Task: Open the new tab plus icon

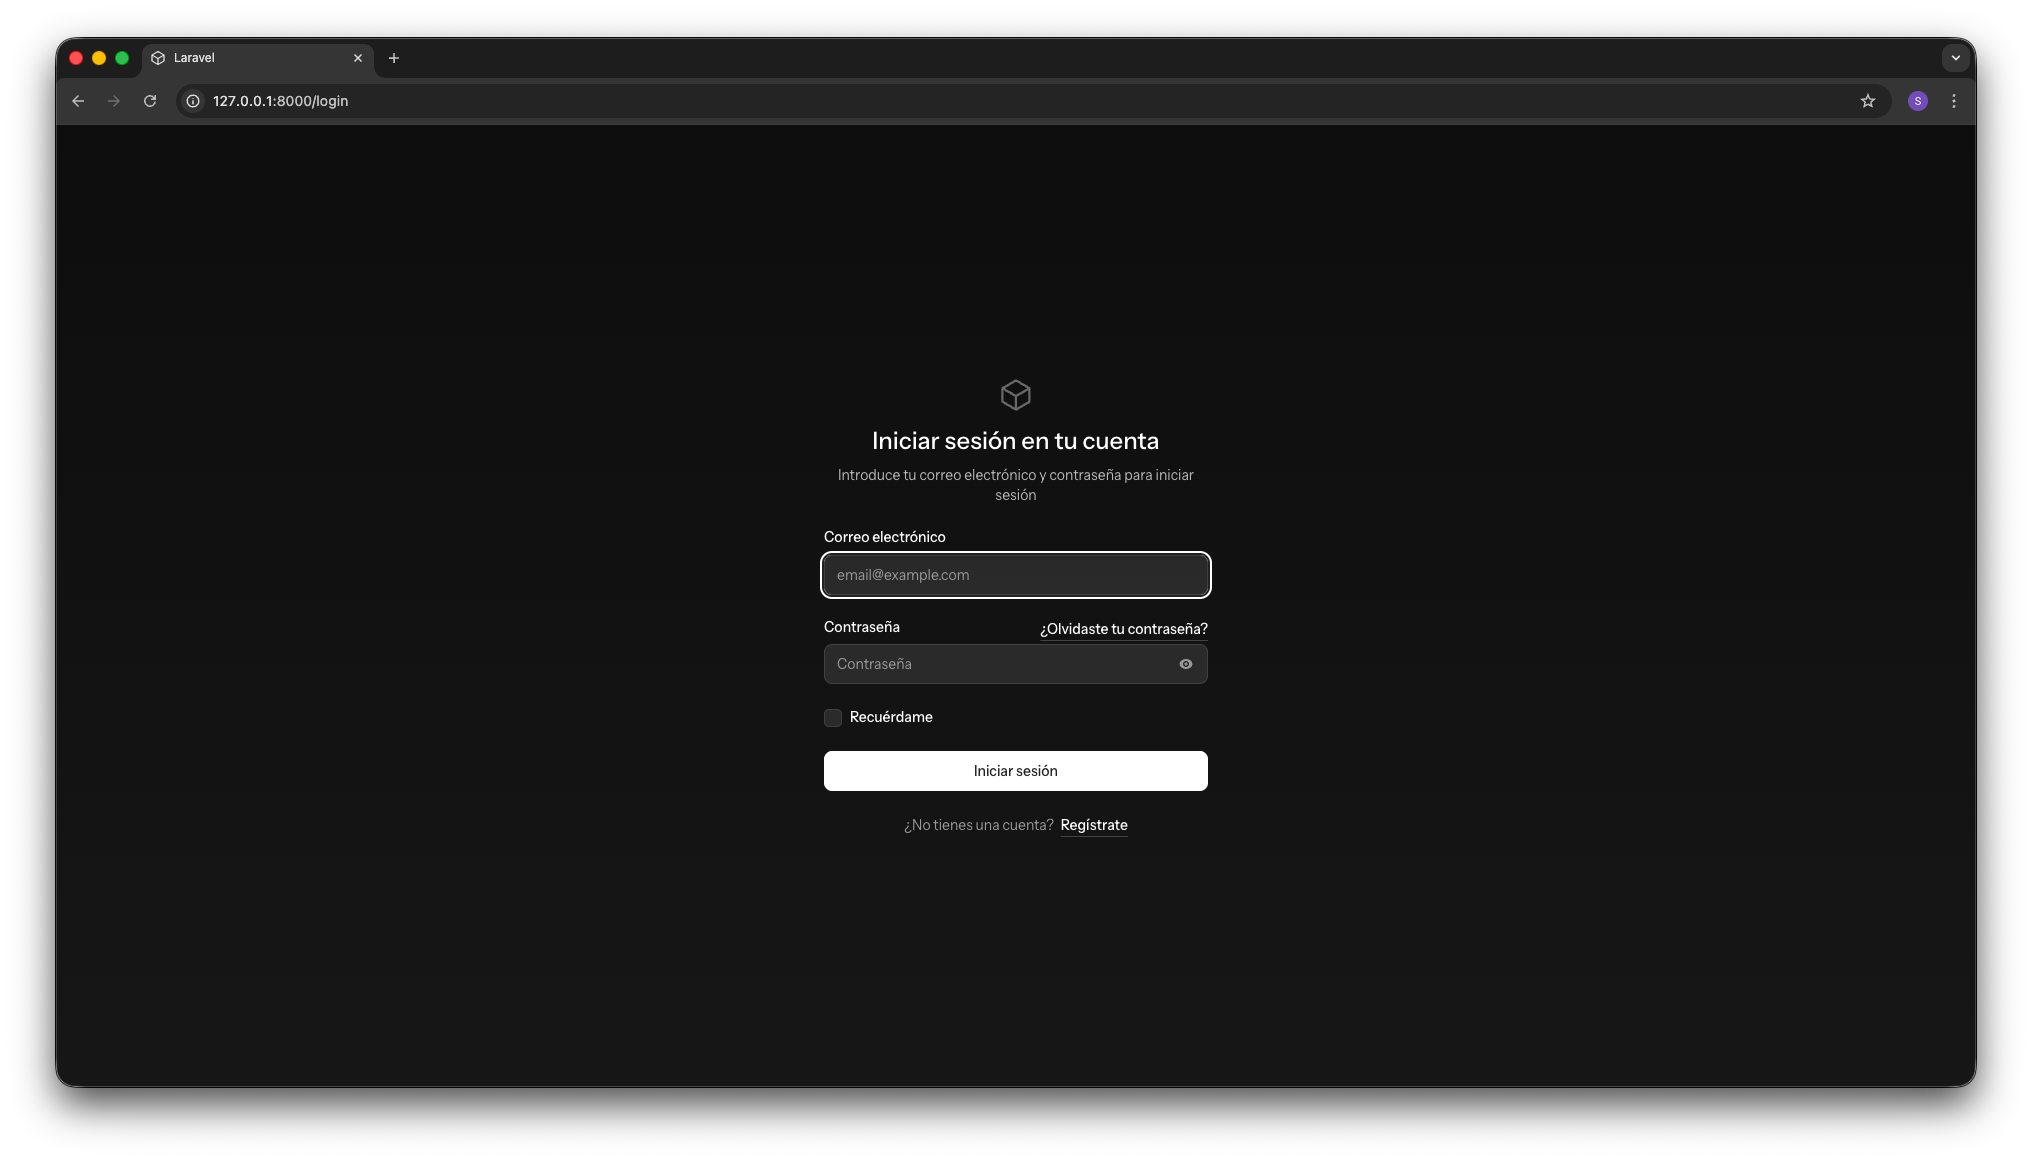Action: pyautogui.click(x=394, y=58)
